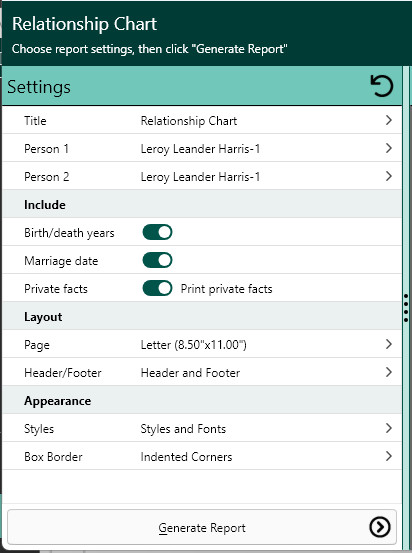Click the Styles label
This screenshot has width=412, height=553.
39,429
